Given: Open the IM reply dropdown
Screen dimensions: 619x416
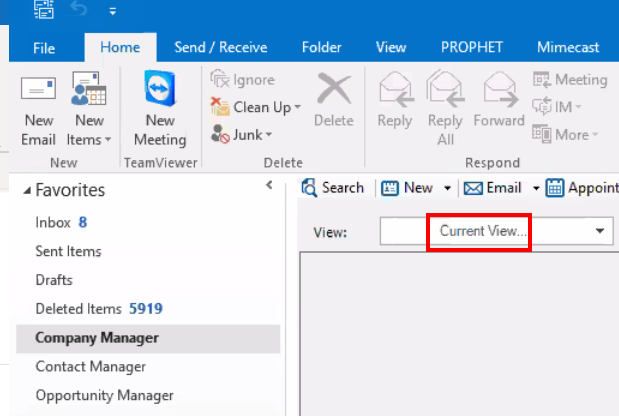Looking at the screenshot, I should (557, 107).
